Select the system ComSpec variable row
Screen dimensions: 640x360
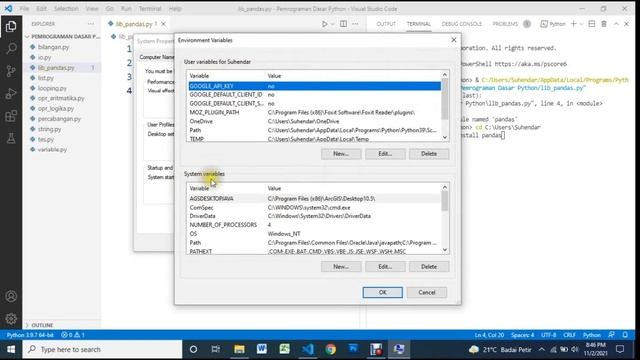tap(314, 207)
